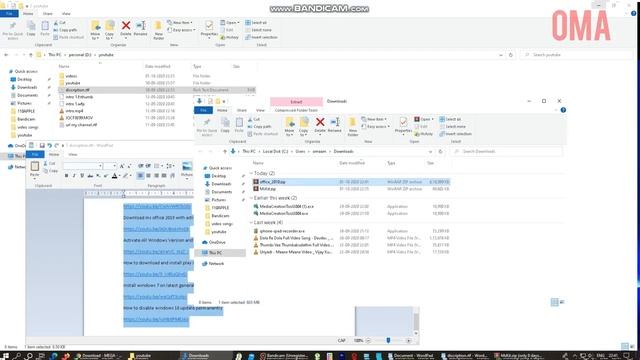Open Help icon in Downloads window

click(x=563, y=110)
